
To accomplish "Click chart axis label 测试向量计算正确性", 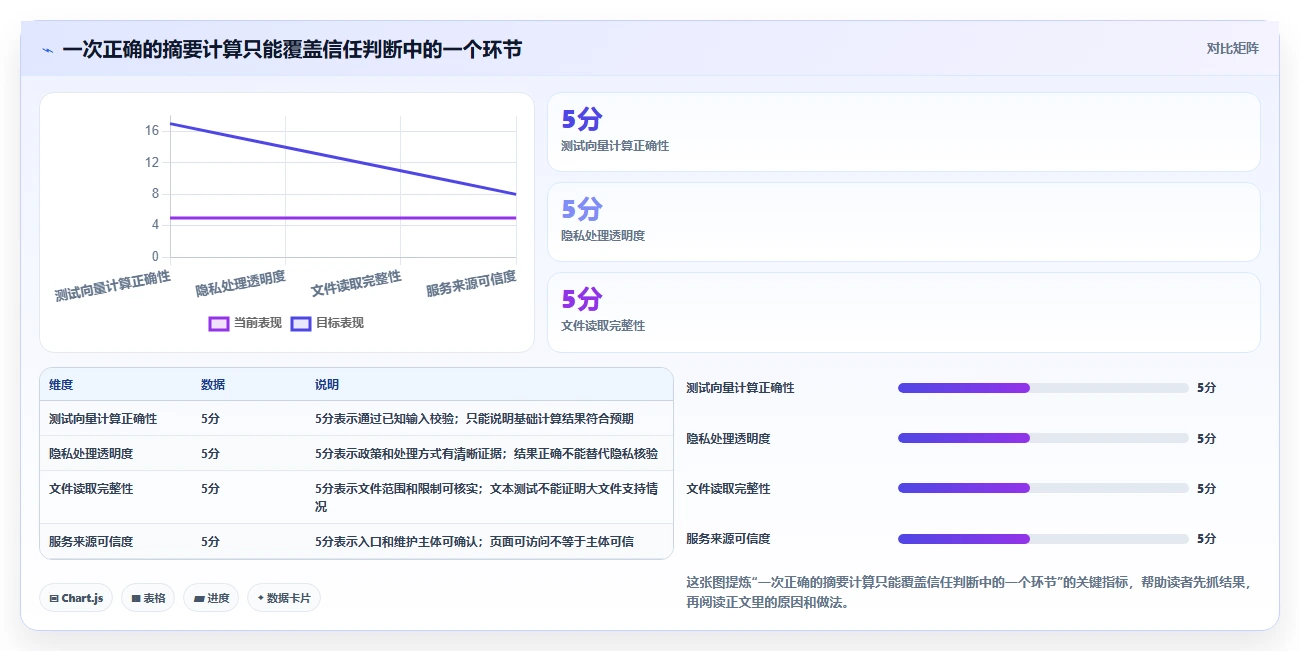I will pos(113,285).
